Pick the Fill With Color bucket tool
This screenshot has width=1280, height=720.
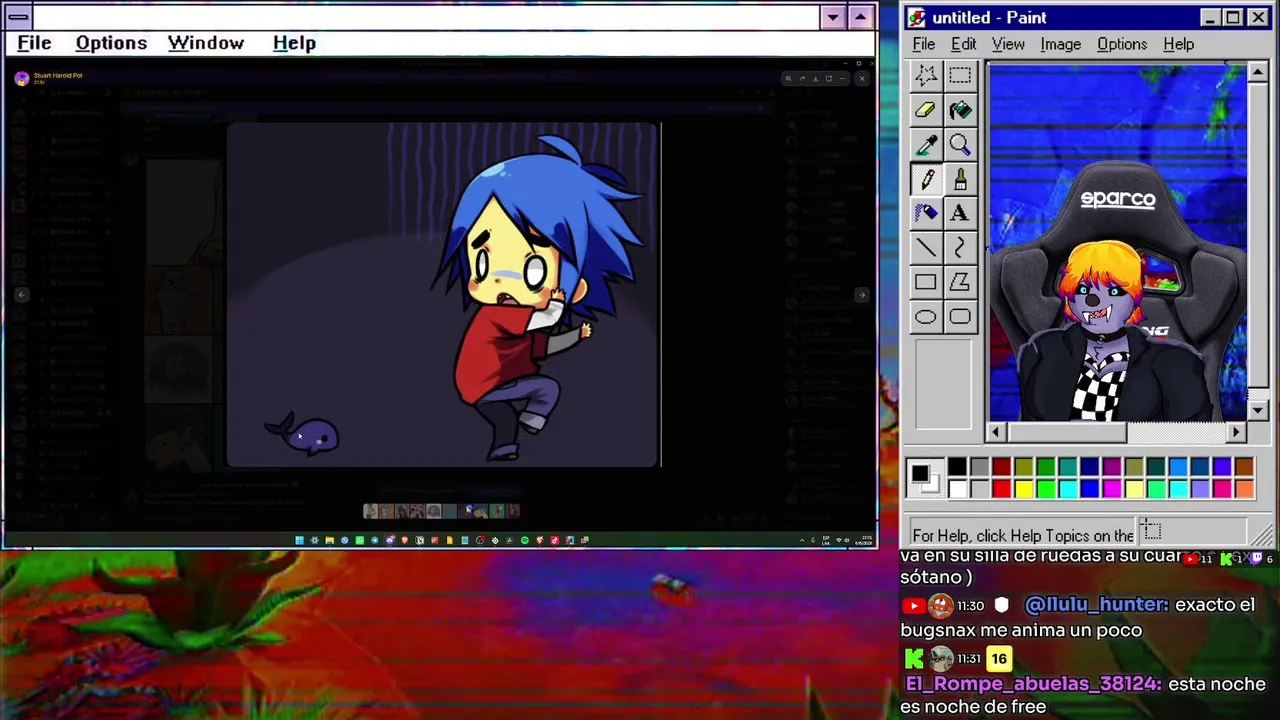(960, 110)
